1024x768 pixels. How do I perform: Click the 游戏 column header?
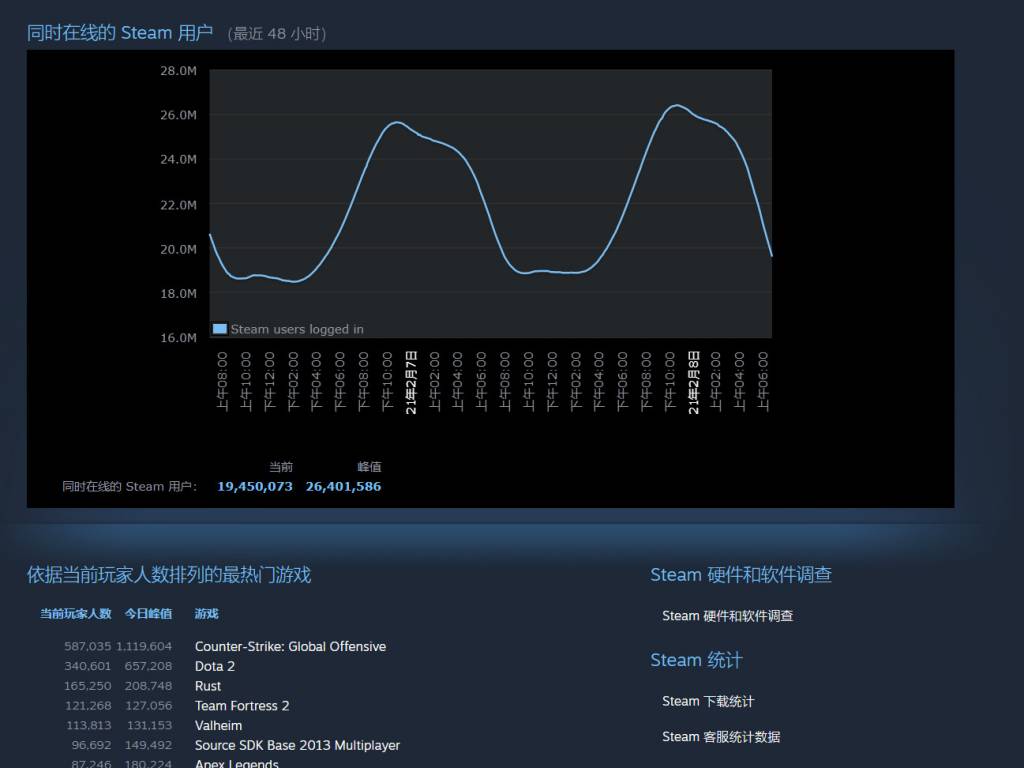(206, 614)
